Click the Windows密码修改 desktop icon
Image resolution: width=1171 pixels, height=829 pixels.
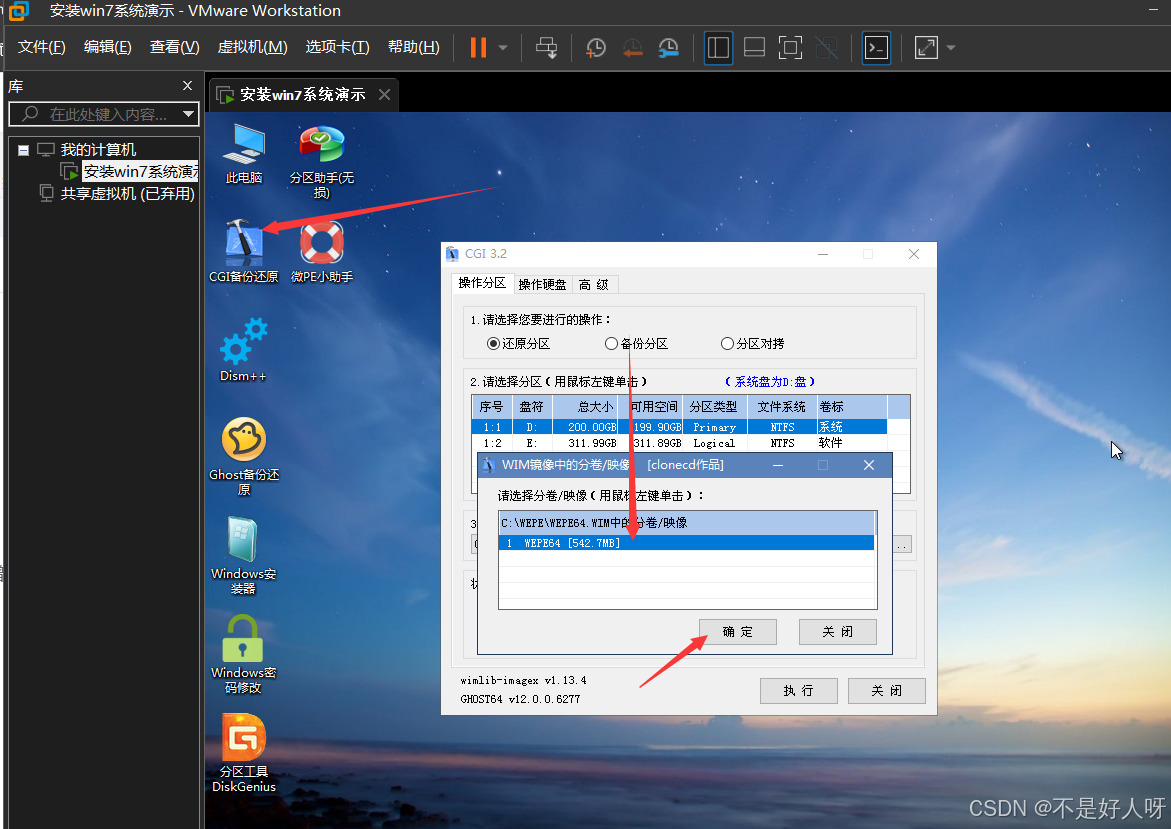coord(243,654)
